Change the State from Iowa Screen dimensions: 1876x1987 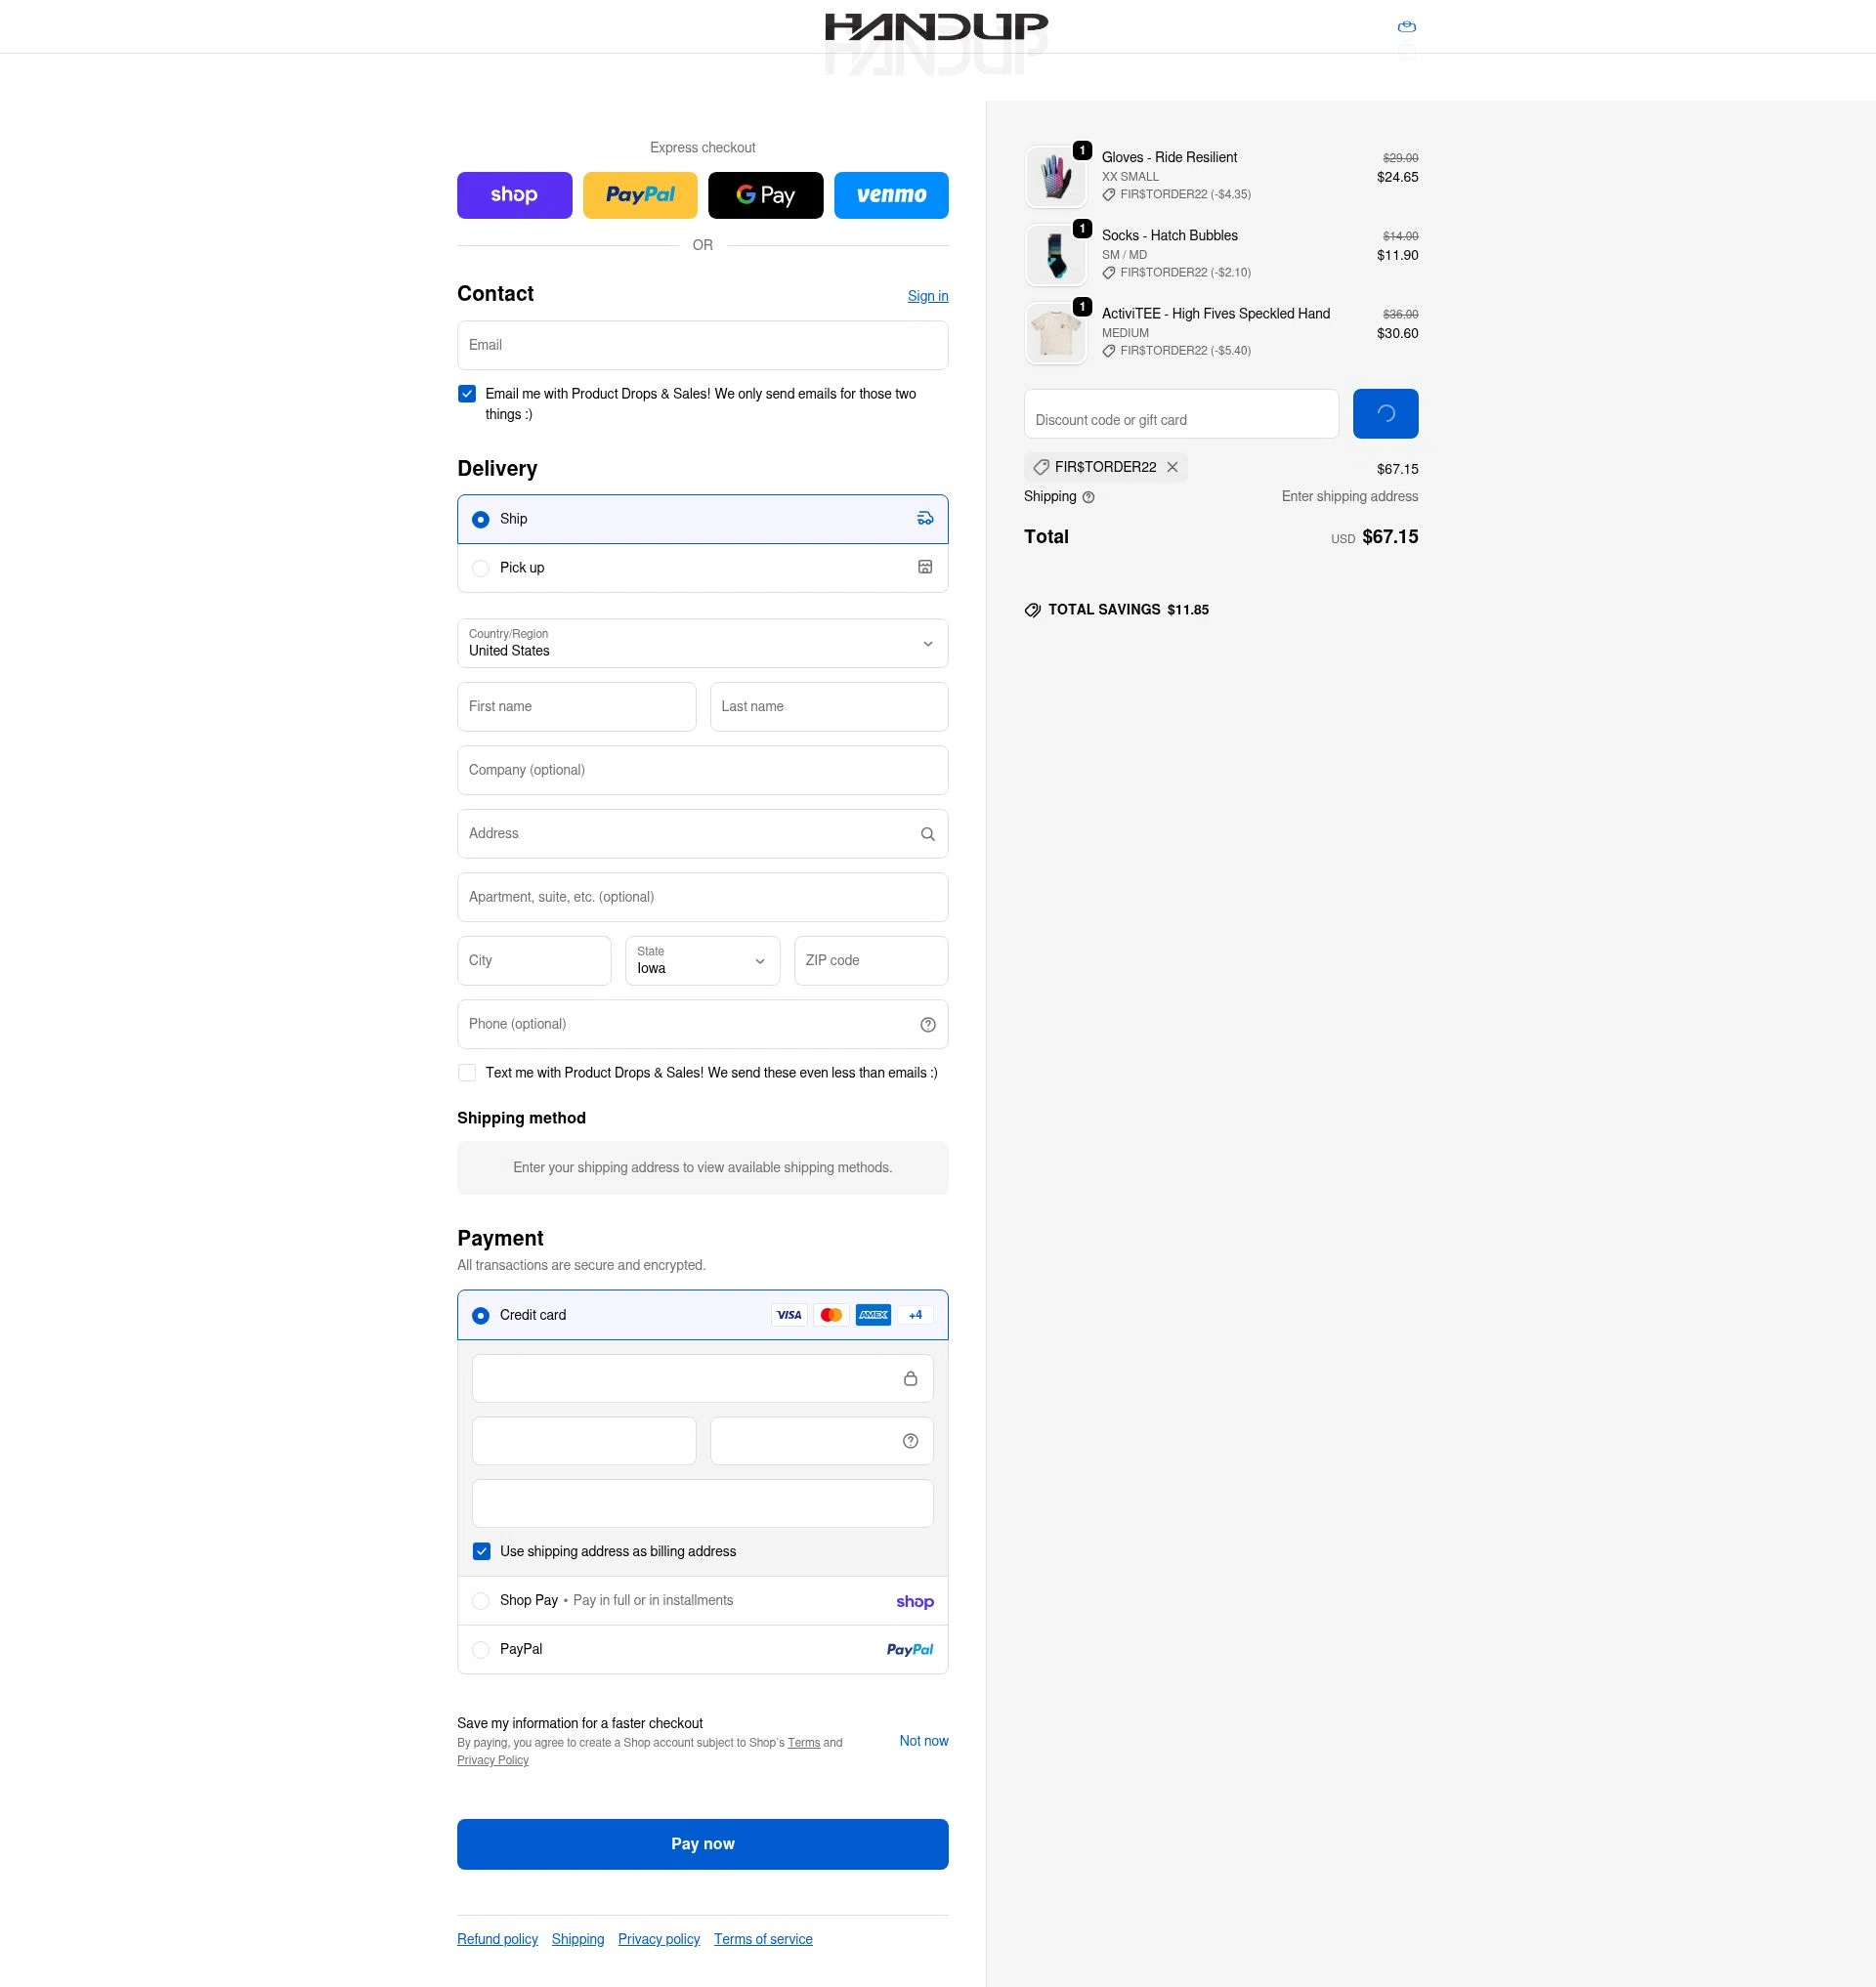(x=702, y=960)
